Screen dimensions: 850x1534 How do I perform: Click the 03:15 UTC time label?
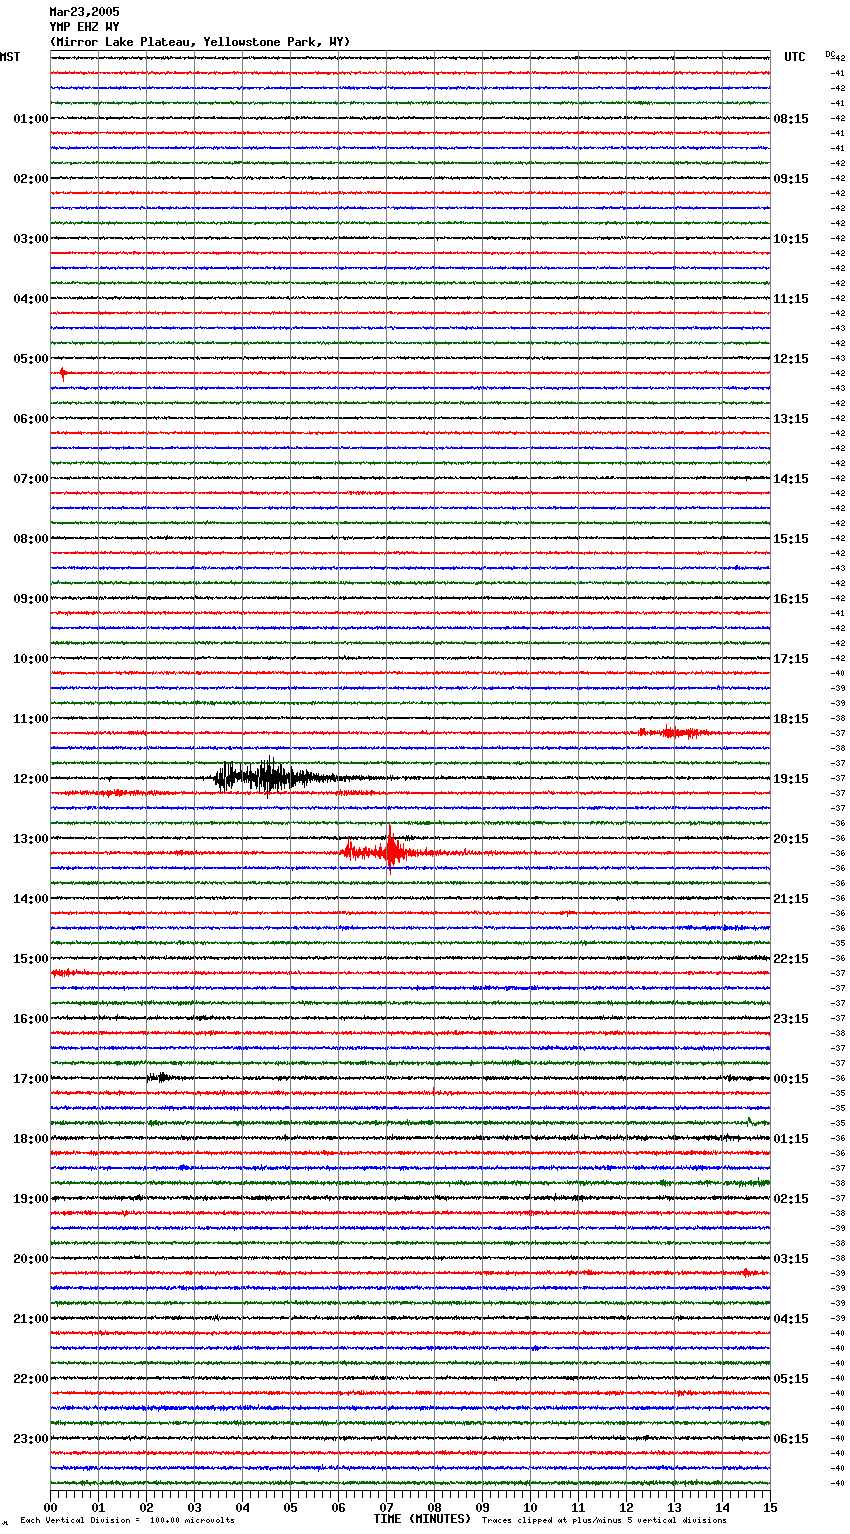click(x=791, y=1259)
